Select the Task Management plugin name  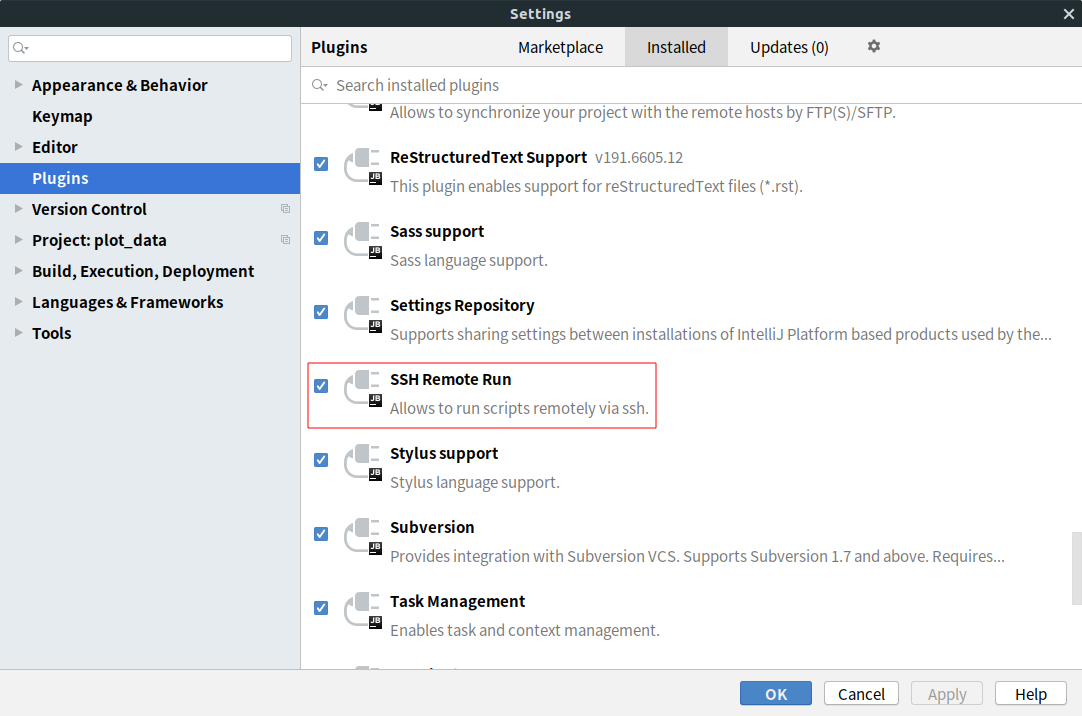tap(458, 601)
